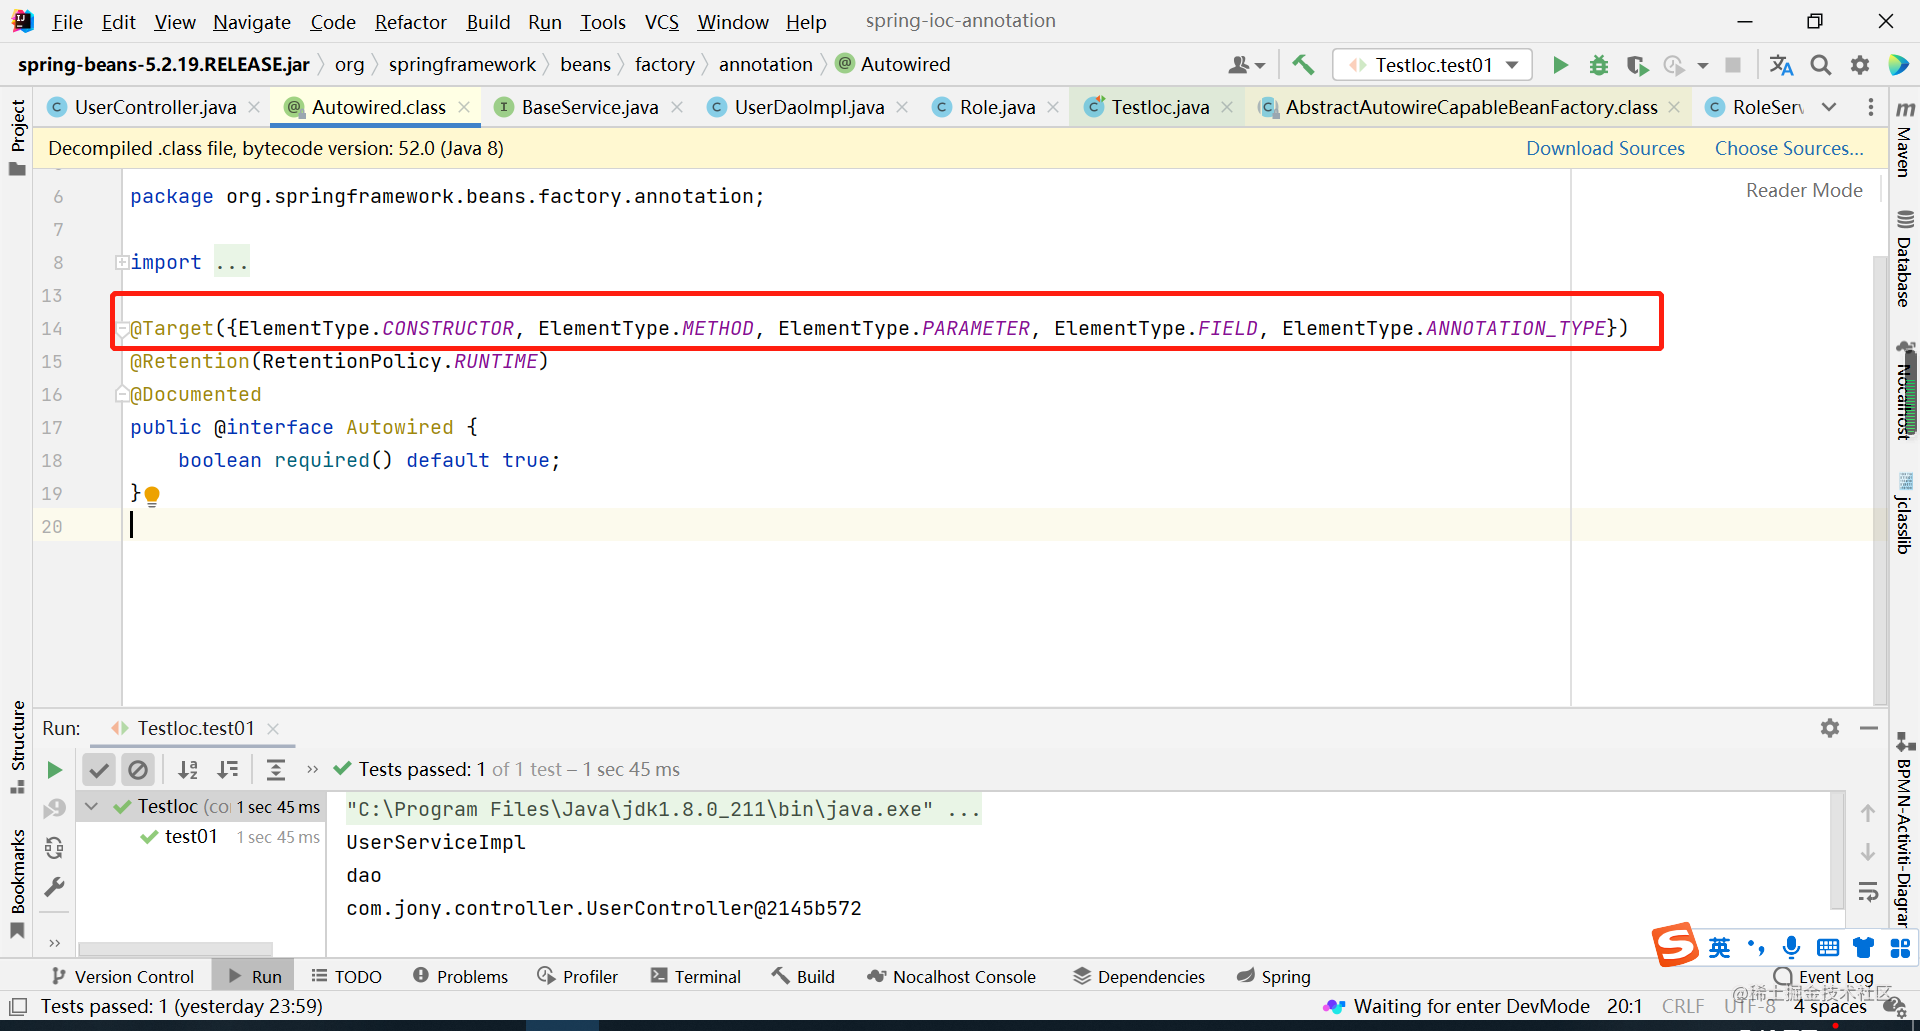The image size is (1920, 1031).
Task: Open Run panel settings gear
Action: (1830, 728)
